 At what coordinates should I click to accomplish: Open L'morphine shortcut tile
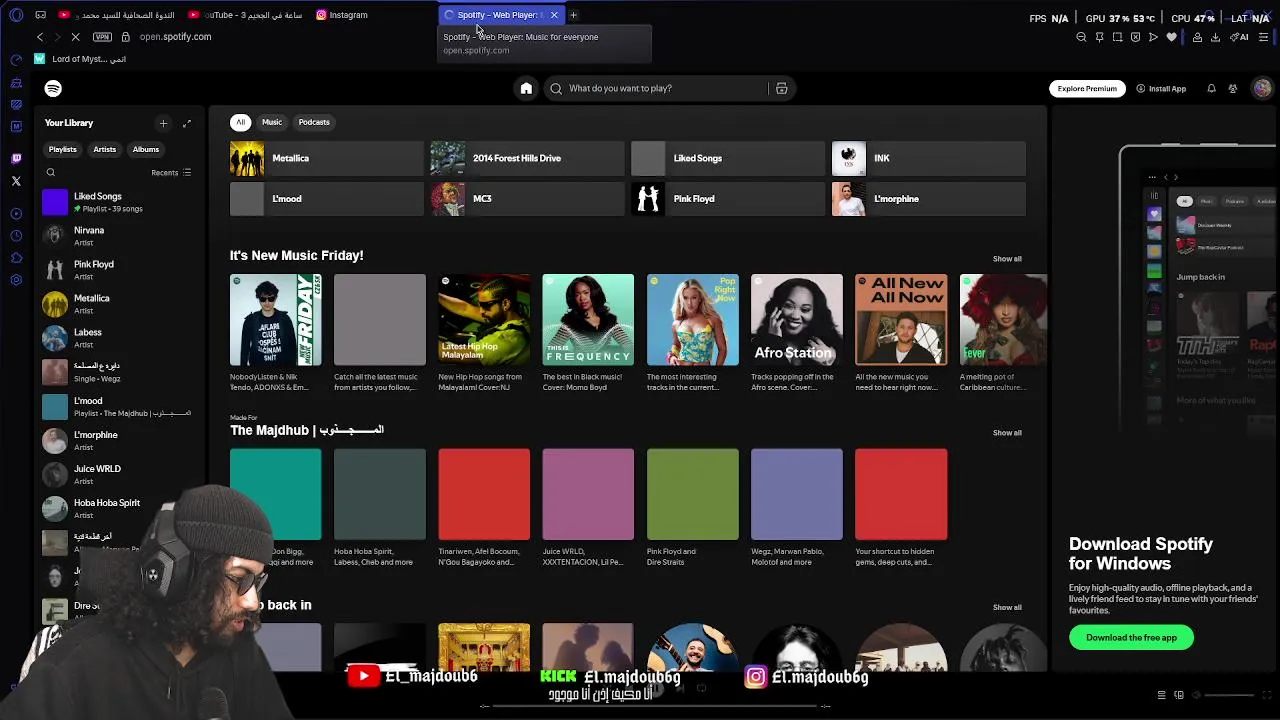tap(929, 199)
